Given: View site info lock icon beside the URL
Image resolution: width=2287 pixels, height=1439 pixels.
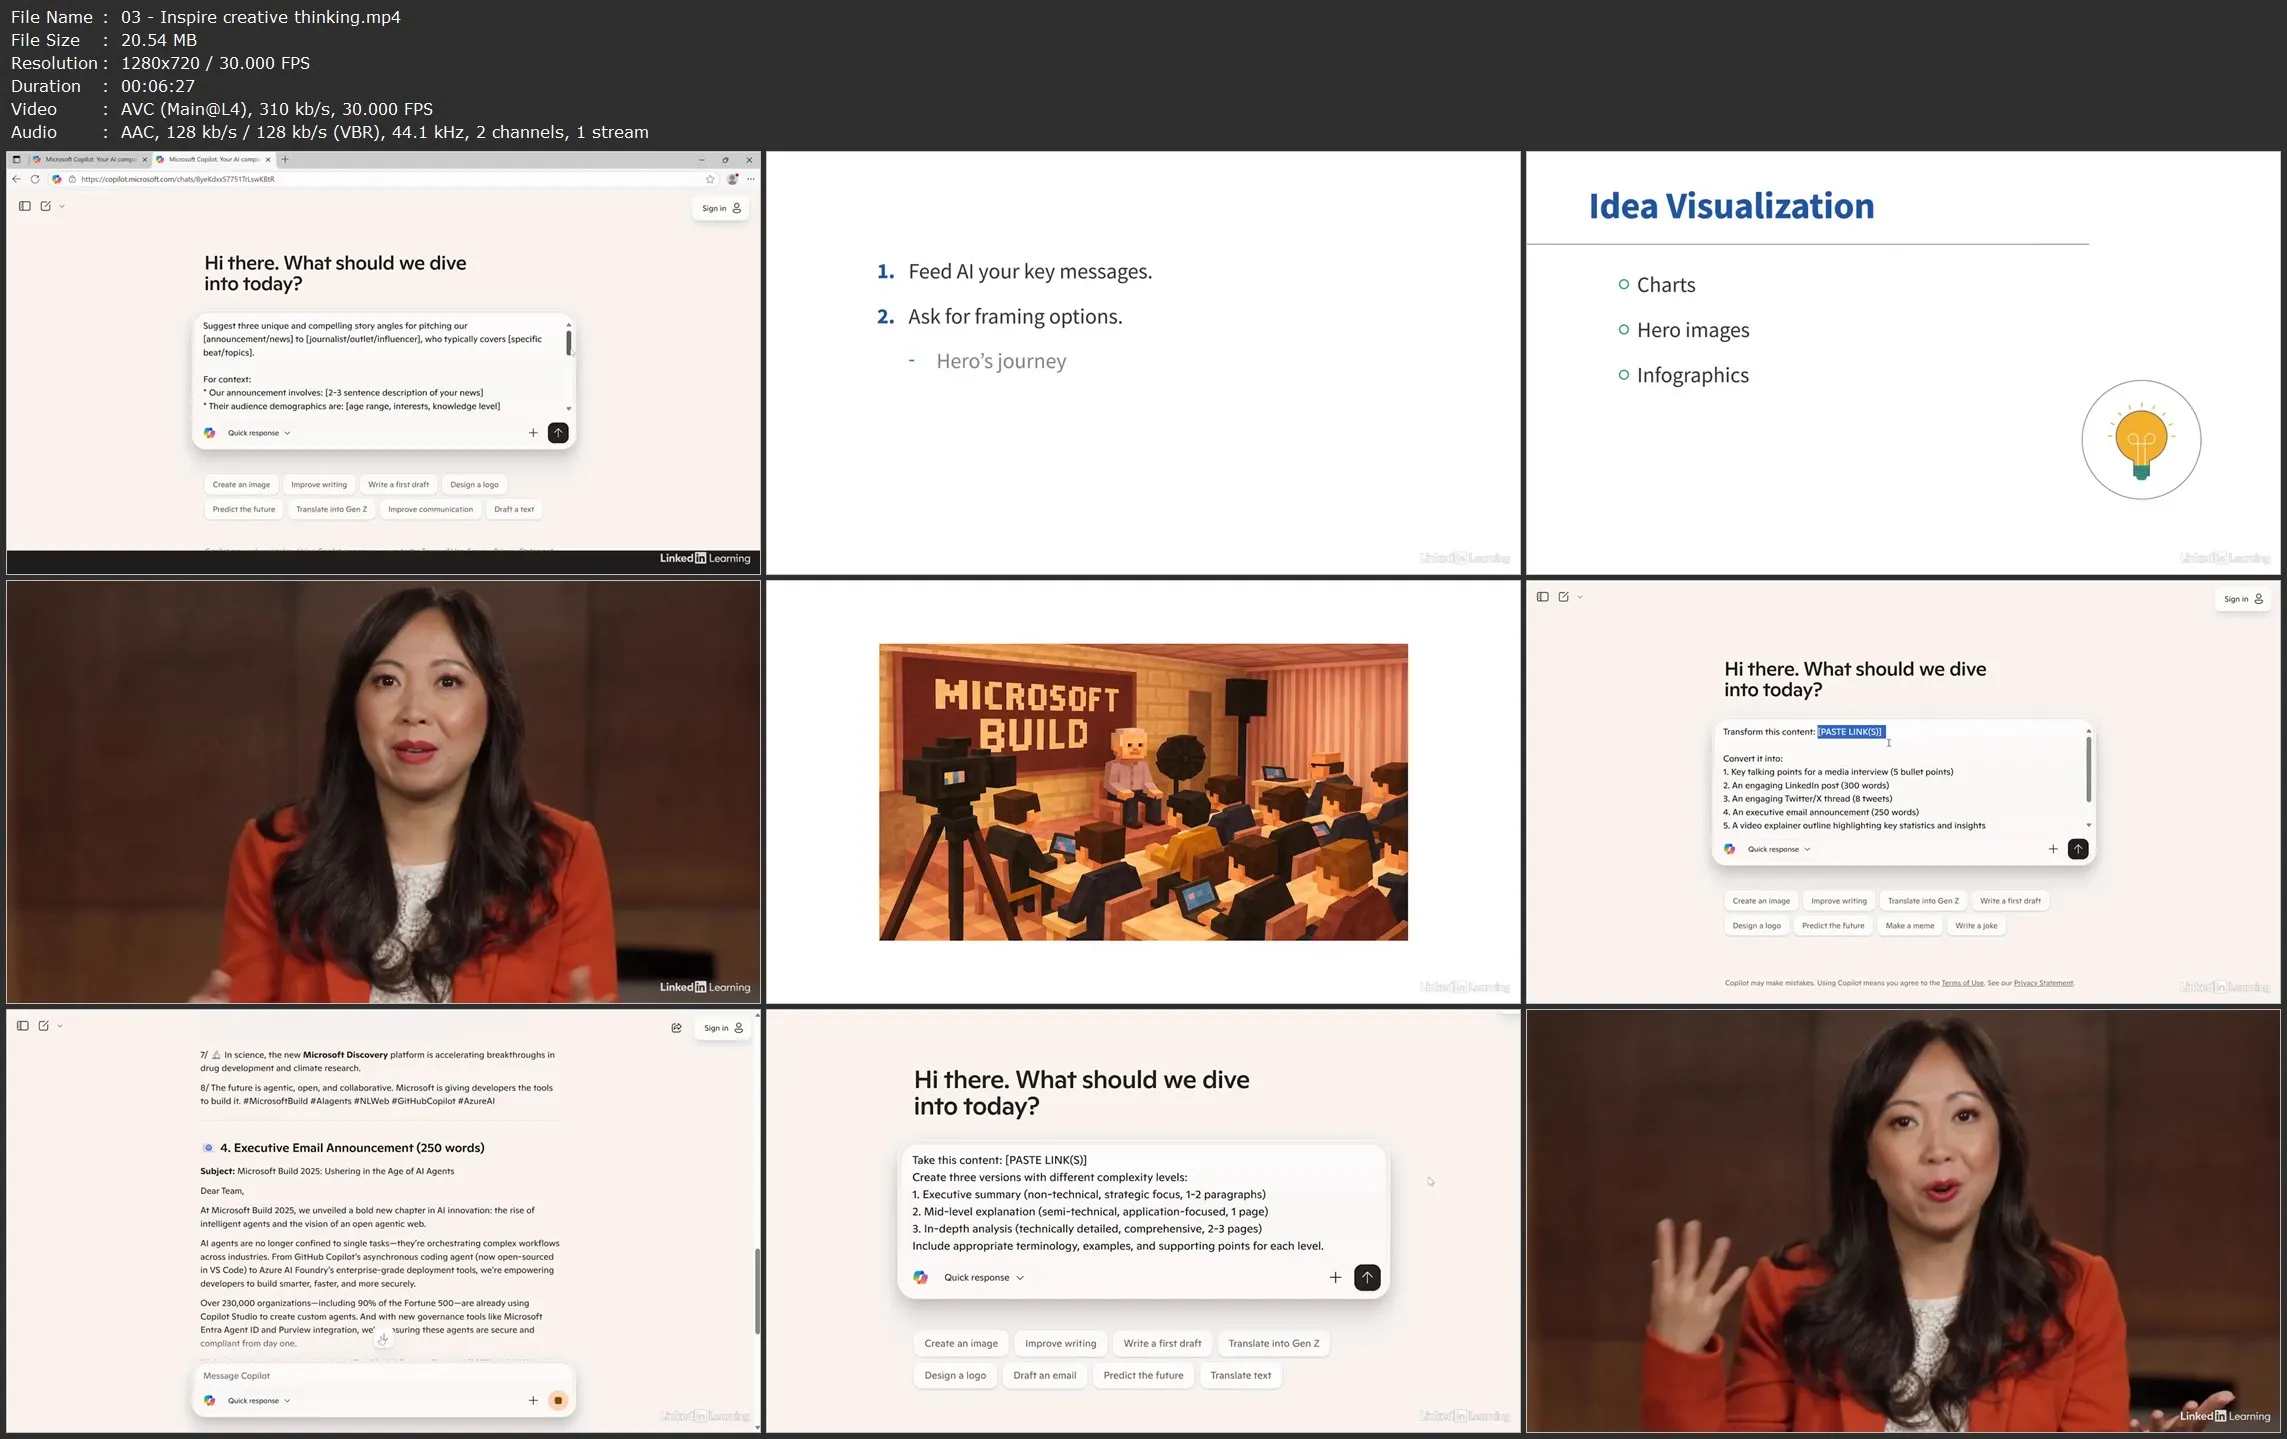Looking at the screenshot, I should [72, 179].
